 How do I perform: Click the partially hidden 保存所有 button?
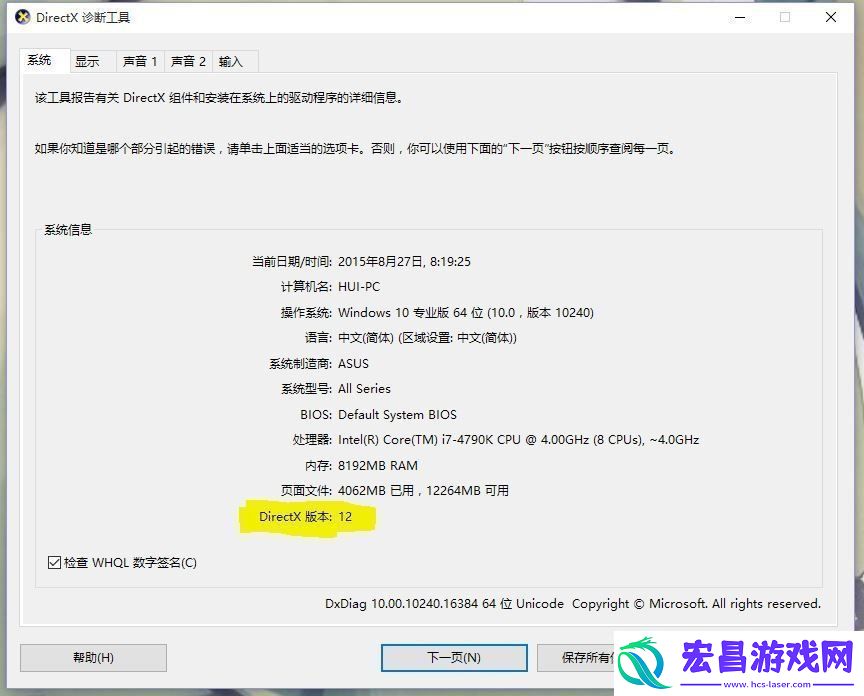576,657
